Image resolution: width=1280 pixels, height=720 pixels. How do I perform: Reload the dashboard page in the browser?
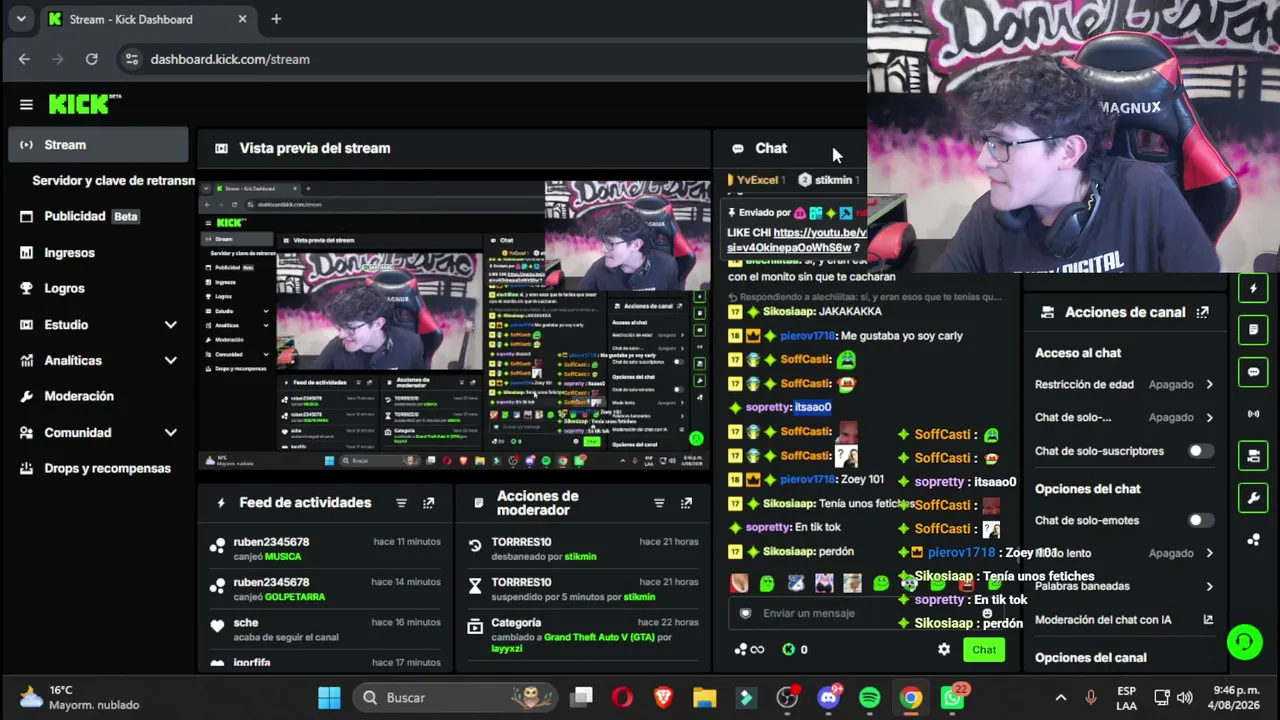point(92,59)
